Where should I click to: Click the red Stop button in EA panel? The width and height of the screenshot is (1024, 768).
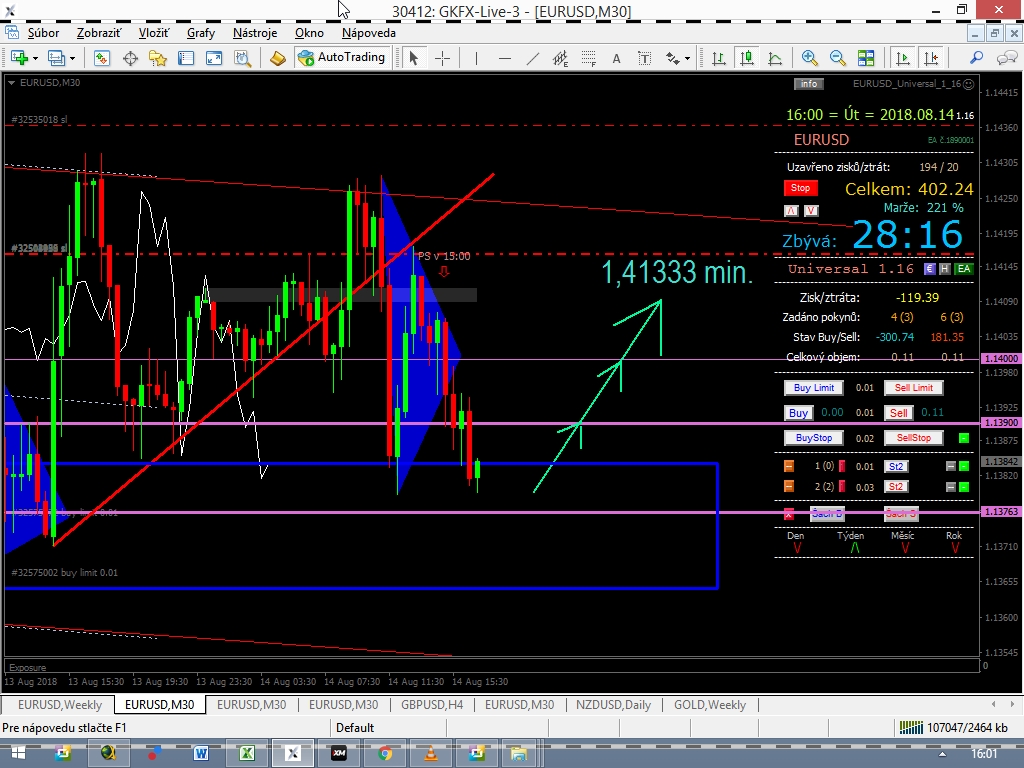point(800,188)
